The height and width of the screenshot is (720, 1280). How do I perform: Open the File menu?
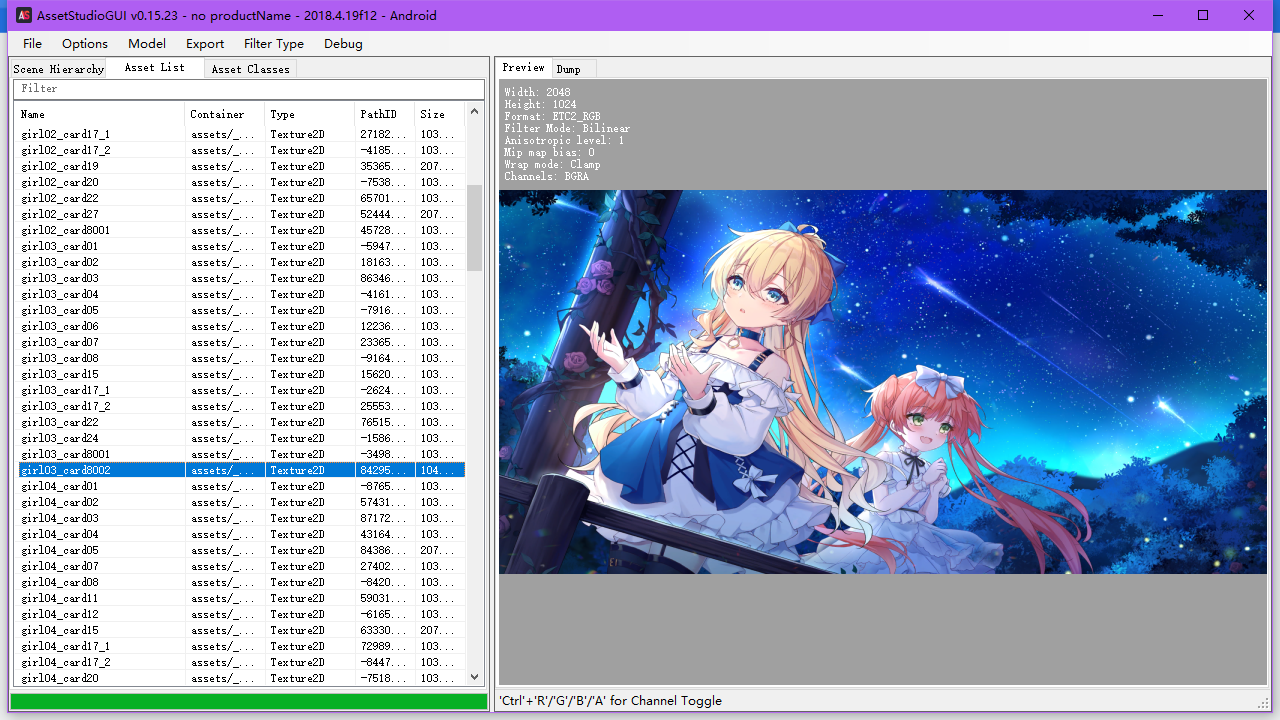tap(33, 43)
